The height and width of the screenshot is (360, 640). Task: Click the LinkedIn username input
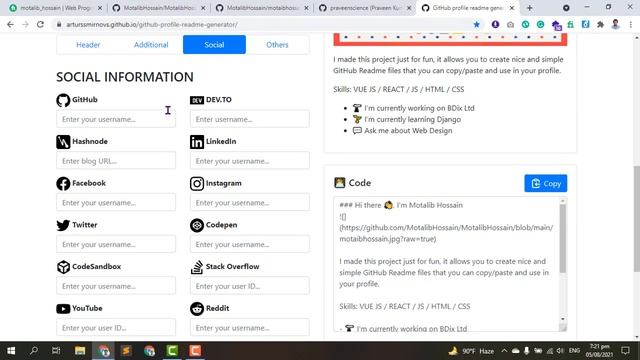[x=249, y=161]
